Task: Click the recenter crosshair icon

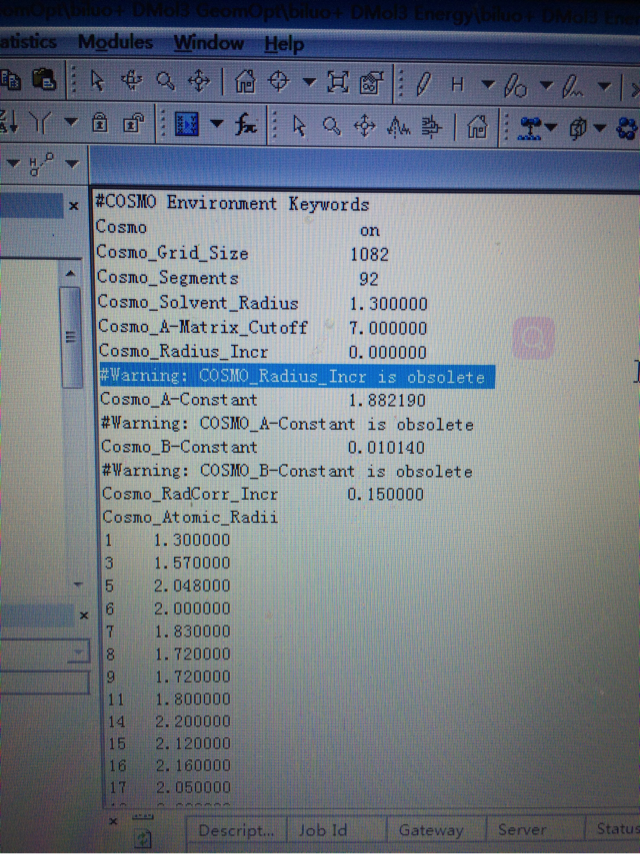Action: pyautogui.click(x=278, y=82)
